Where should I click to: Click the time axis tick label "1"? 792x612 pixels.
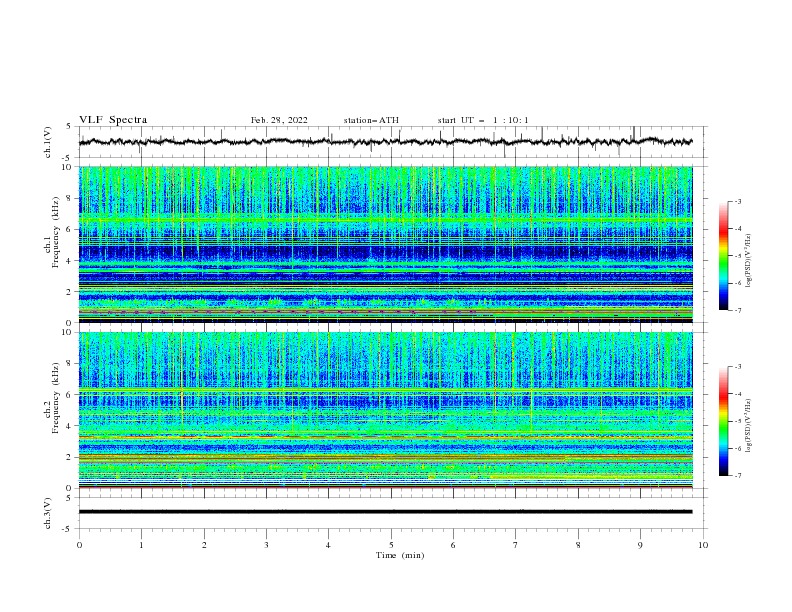(141, 545)
